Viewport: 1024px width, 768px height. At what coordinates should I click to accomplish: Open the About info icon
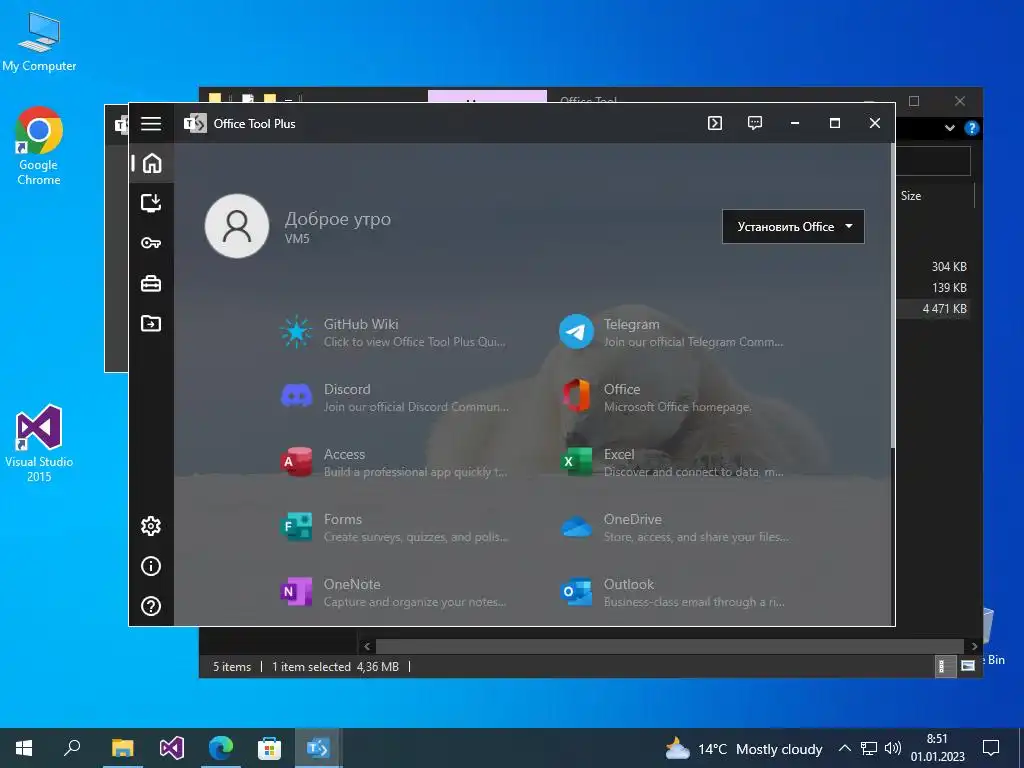151,566
